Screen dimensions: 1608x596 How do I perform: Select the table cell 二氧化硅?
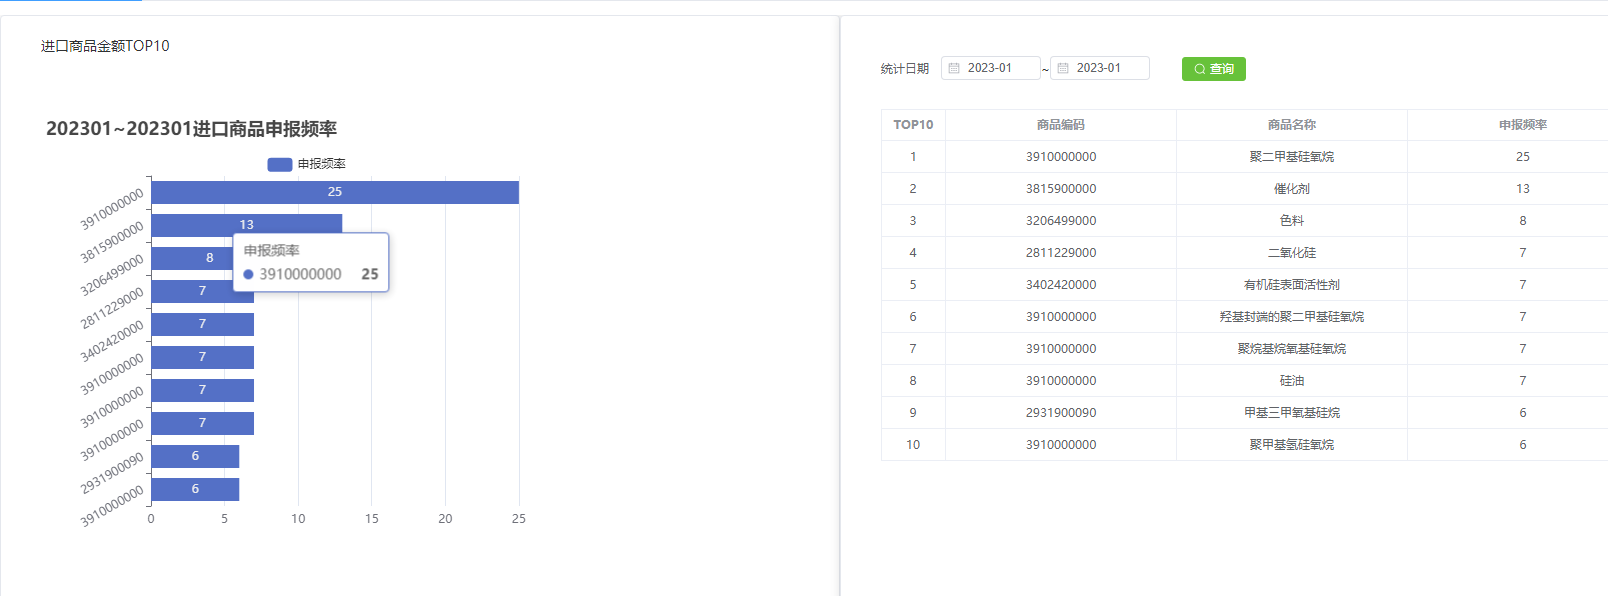(x=1292, y=253)
